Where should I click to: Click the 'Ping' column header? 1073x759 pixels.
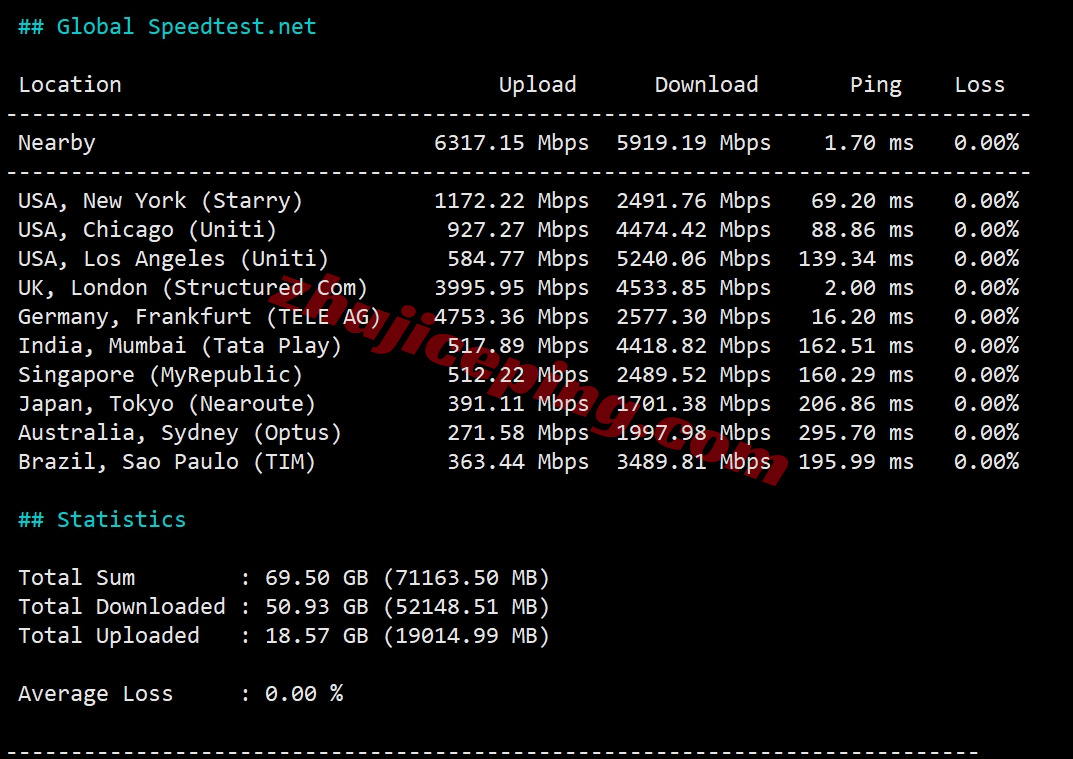coord(875,84)
